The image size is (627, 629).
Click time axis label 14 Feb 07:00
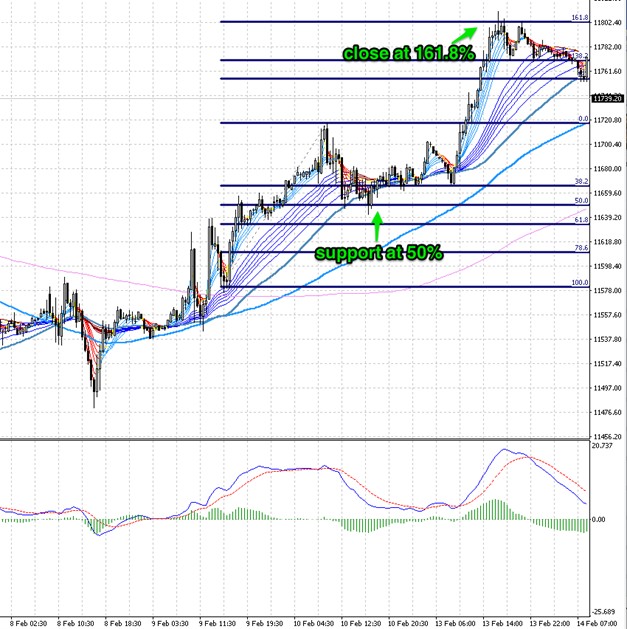coord(597,624)
